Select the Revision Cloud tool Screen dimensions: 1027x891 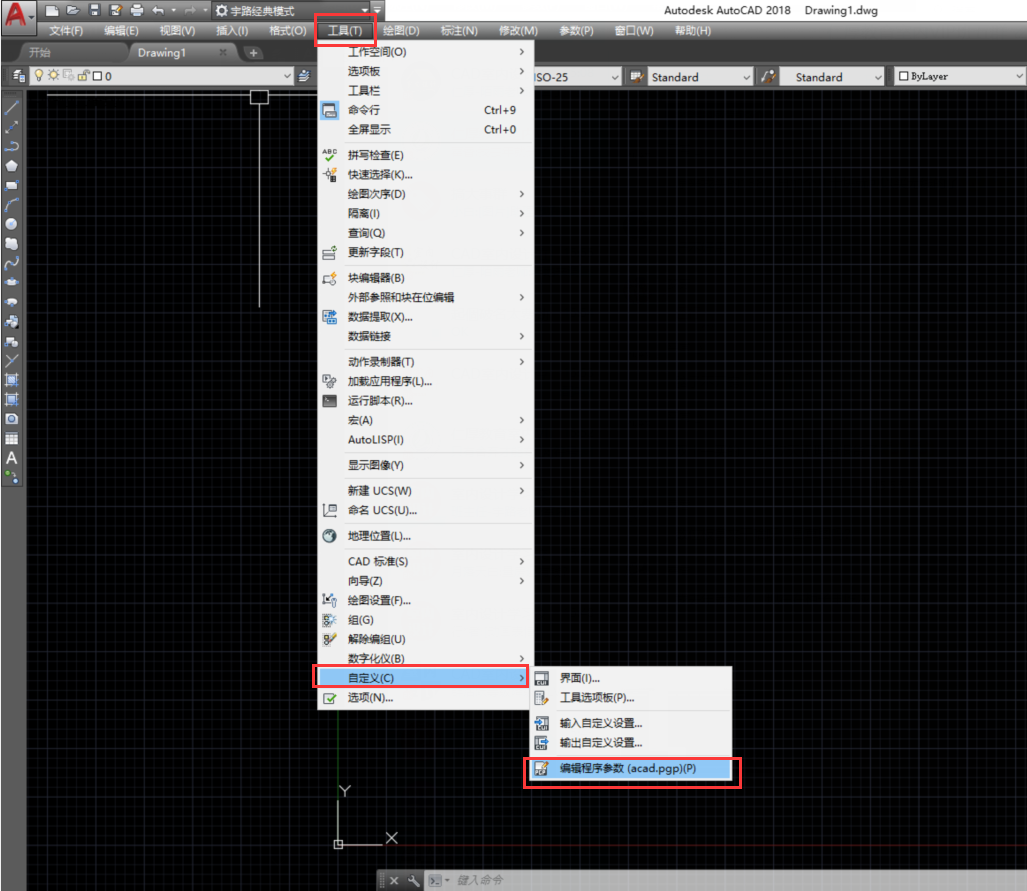click(12, 244)
